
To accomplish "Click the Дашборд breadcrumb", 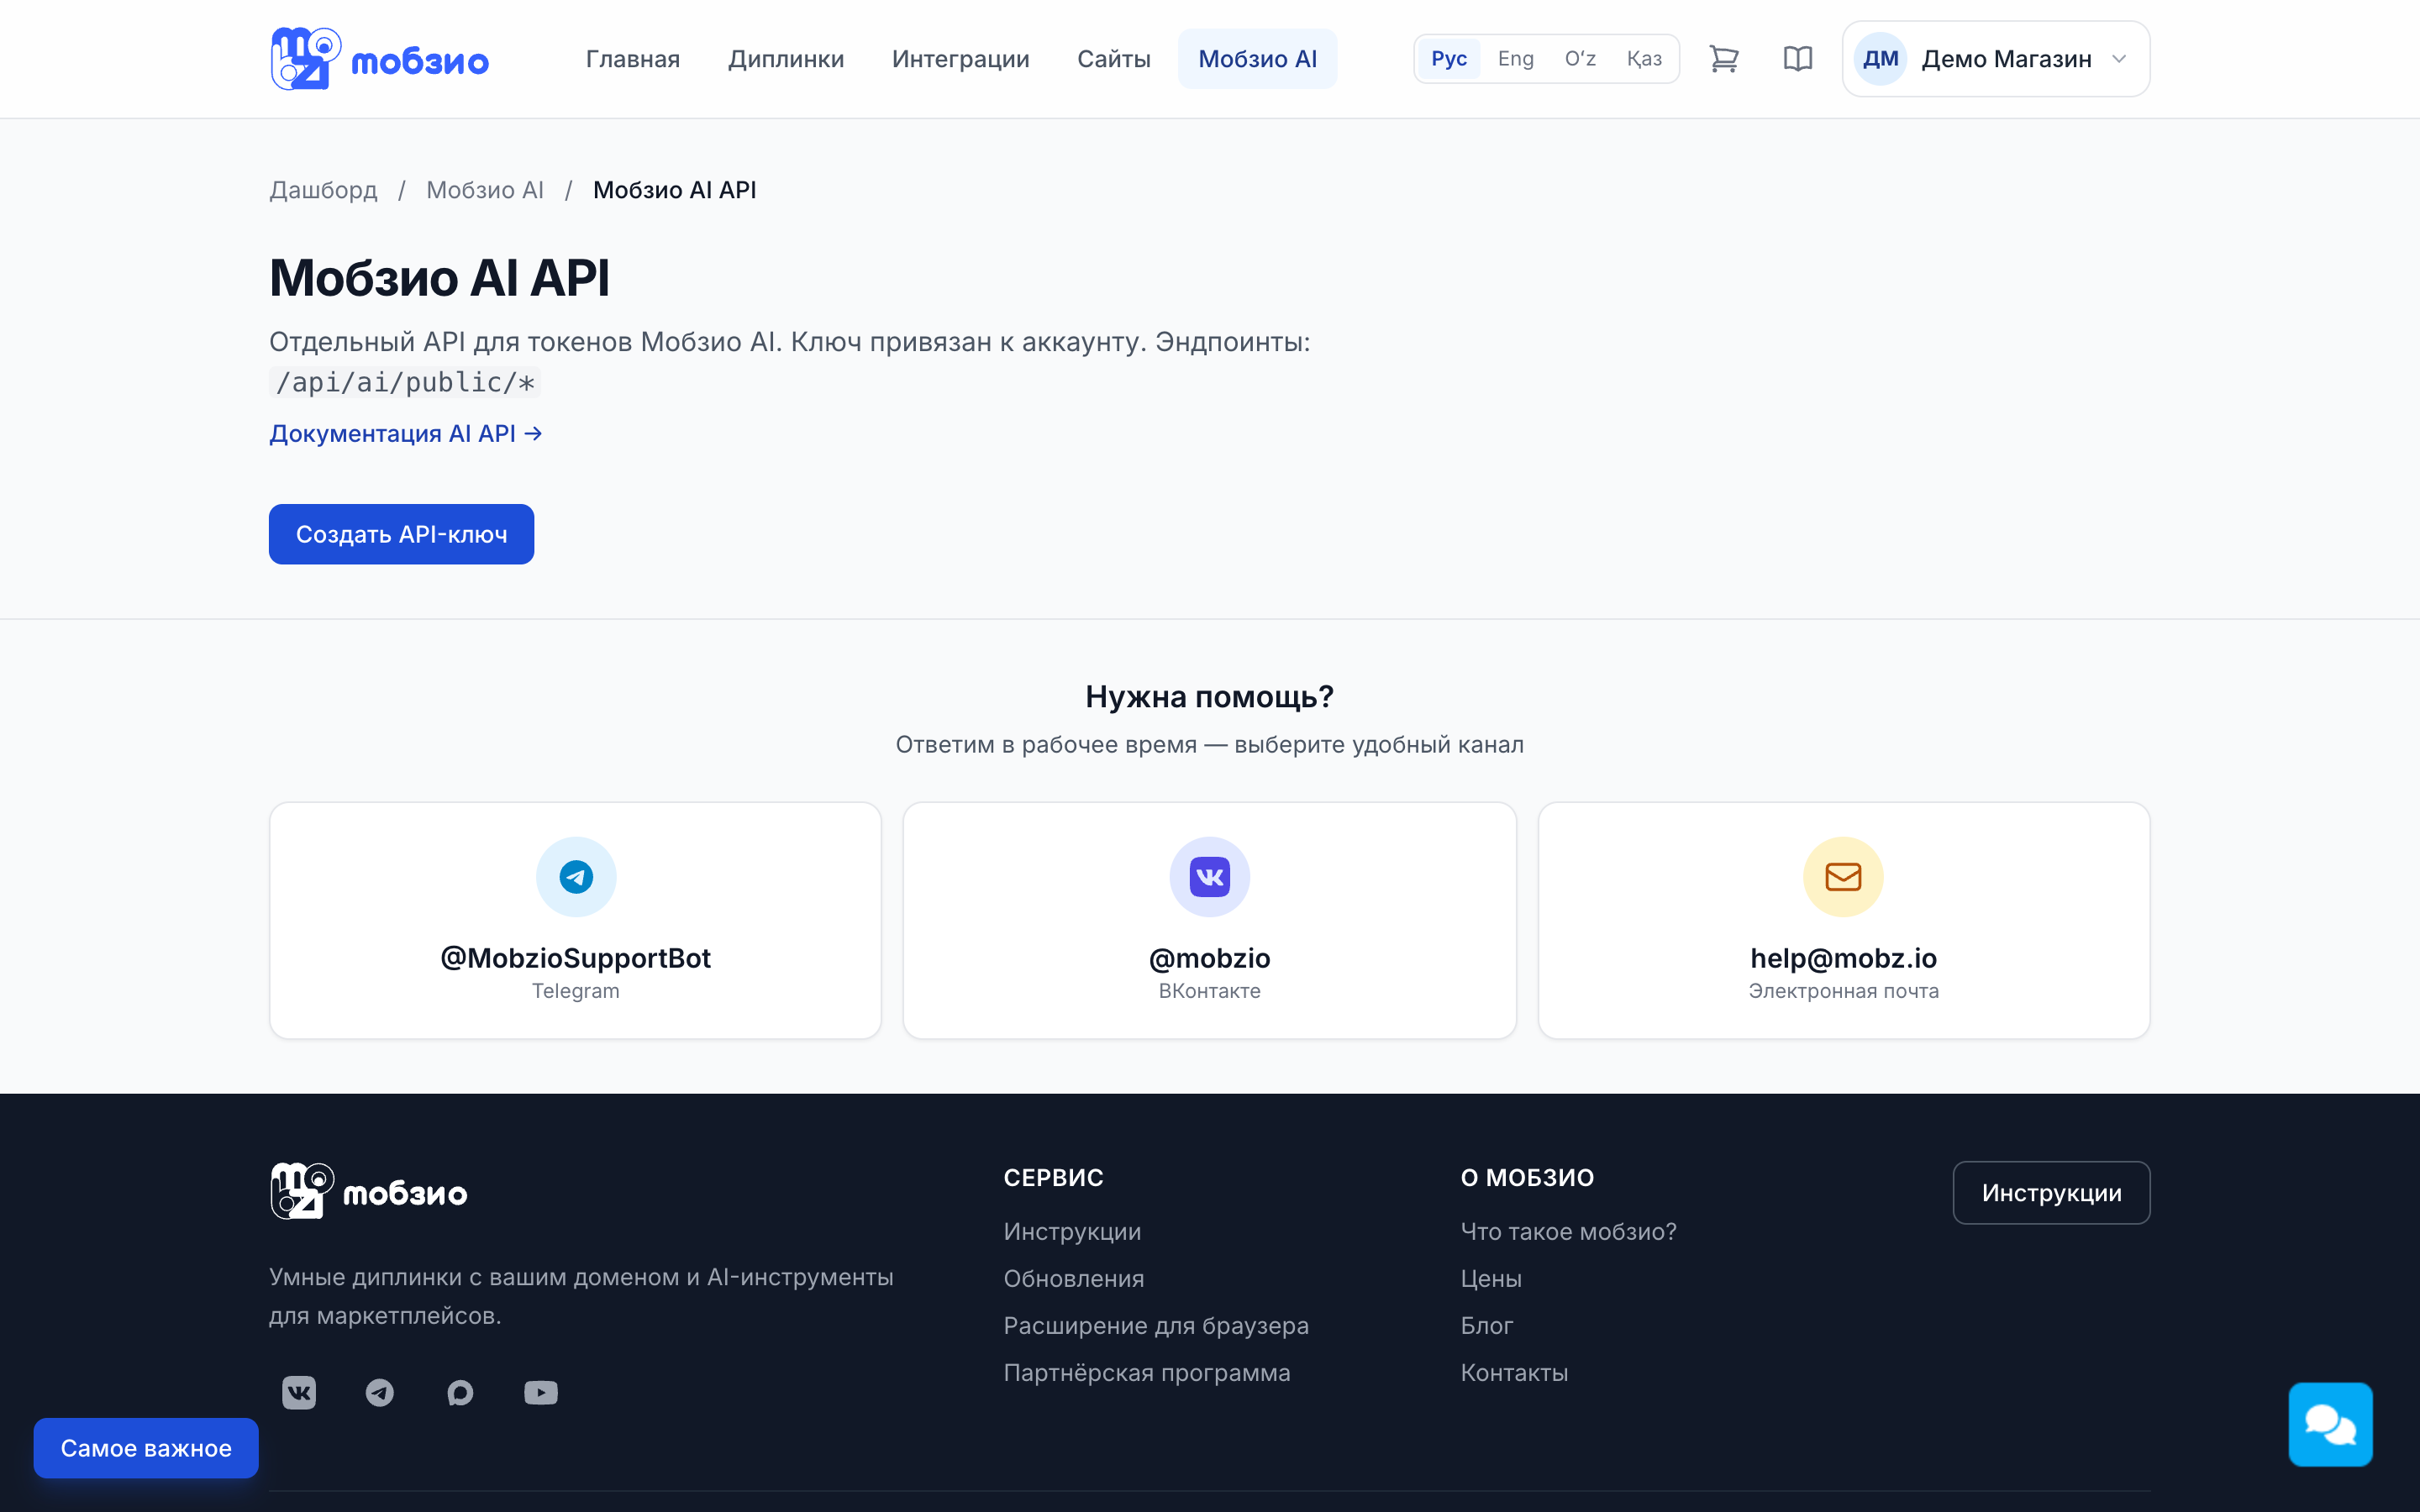I will [x=323, y=190].
